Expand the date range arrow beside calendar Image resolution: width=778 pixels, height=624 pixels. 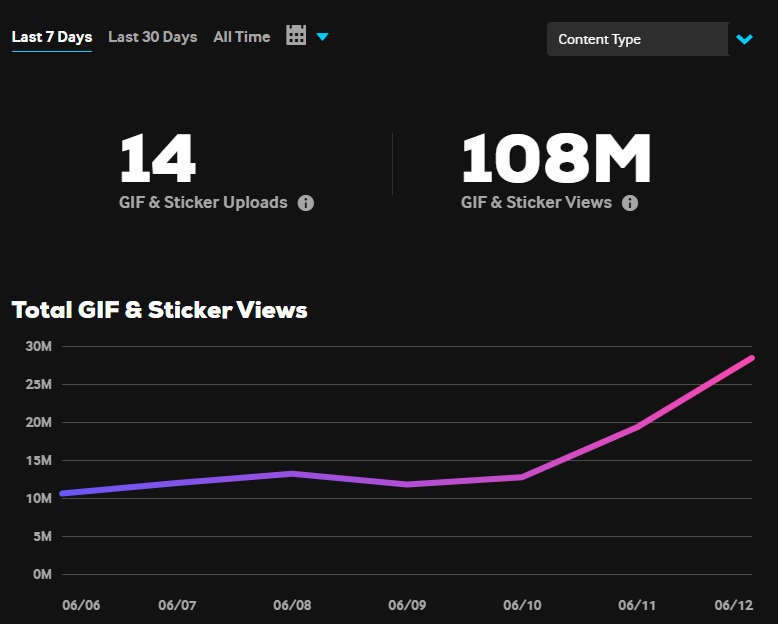[323, 37]
